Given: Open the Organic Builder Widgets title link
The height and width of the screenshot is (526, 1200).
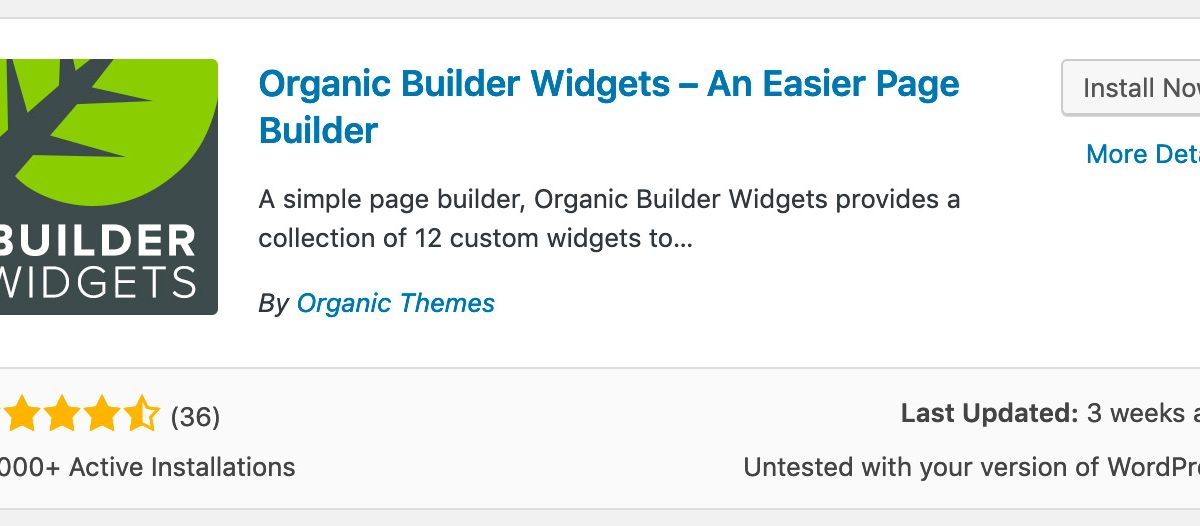Looking at the screenshot, I should point(609,106).
